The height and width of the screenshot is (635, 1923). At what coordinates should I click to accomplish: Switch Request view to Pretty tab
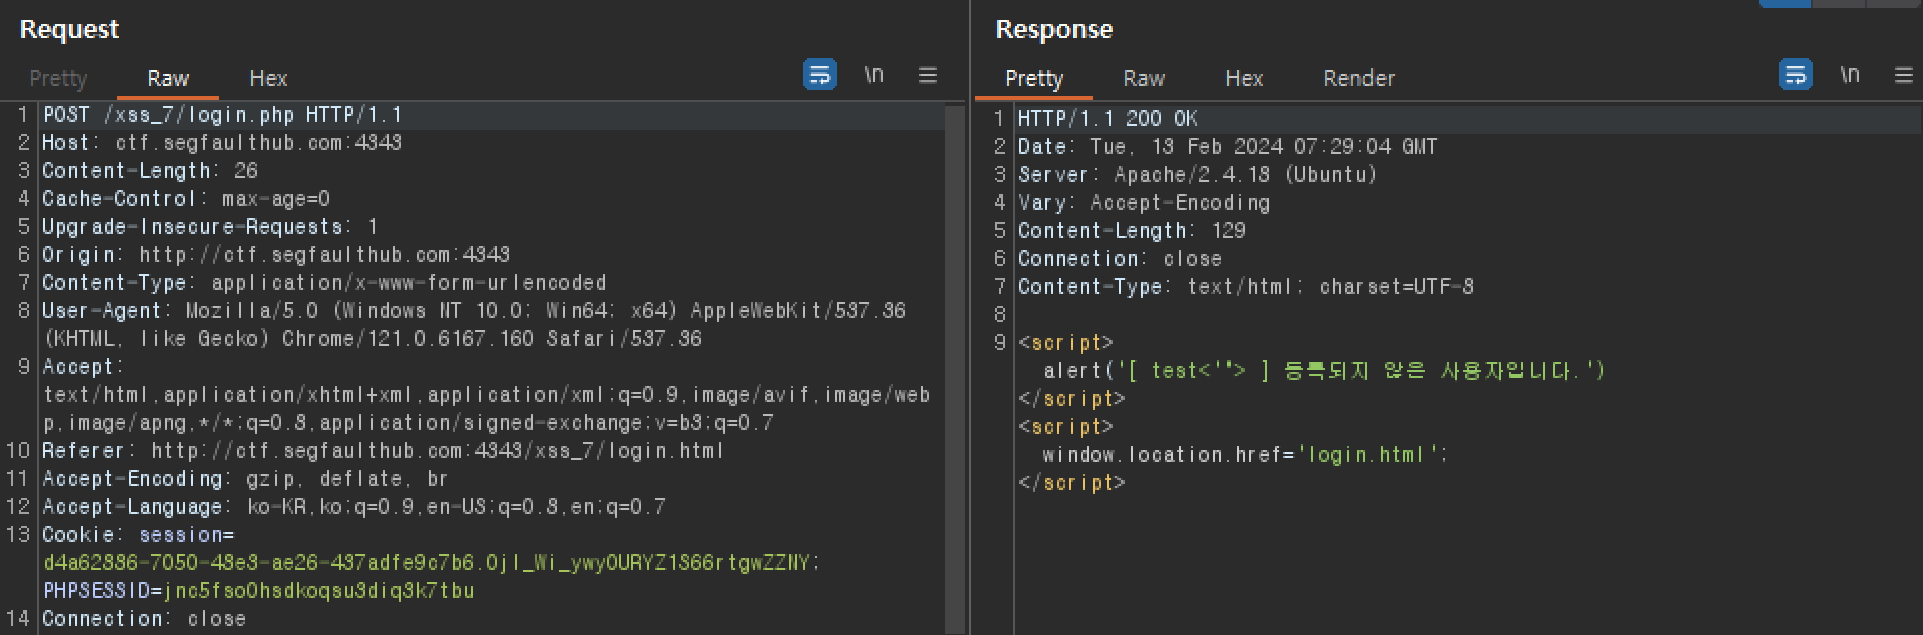point(58,78)
